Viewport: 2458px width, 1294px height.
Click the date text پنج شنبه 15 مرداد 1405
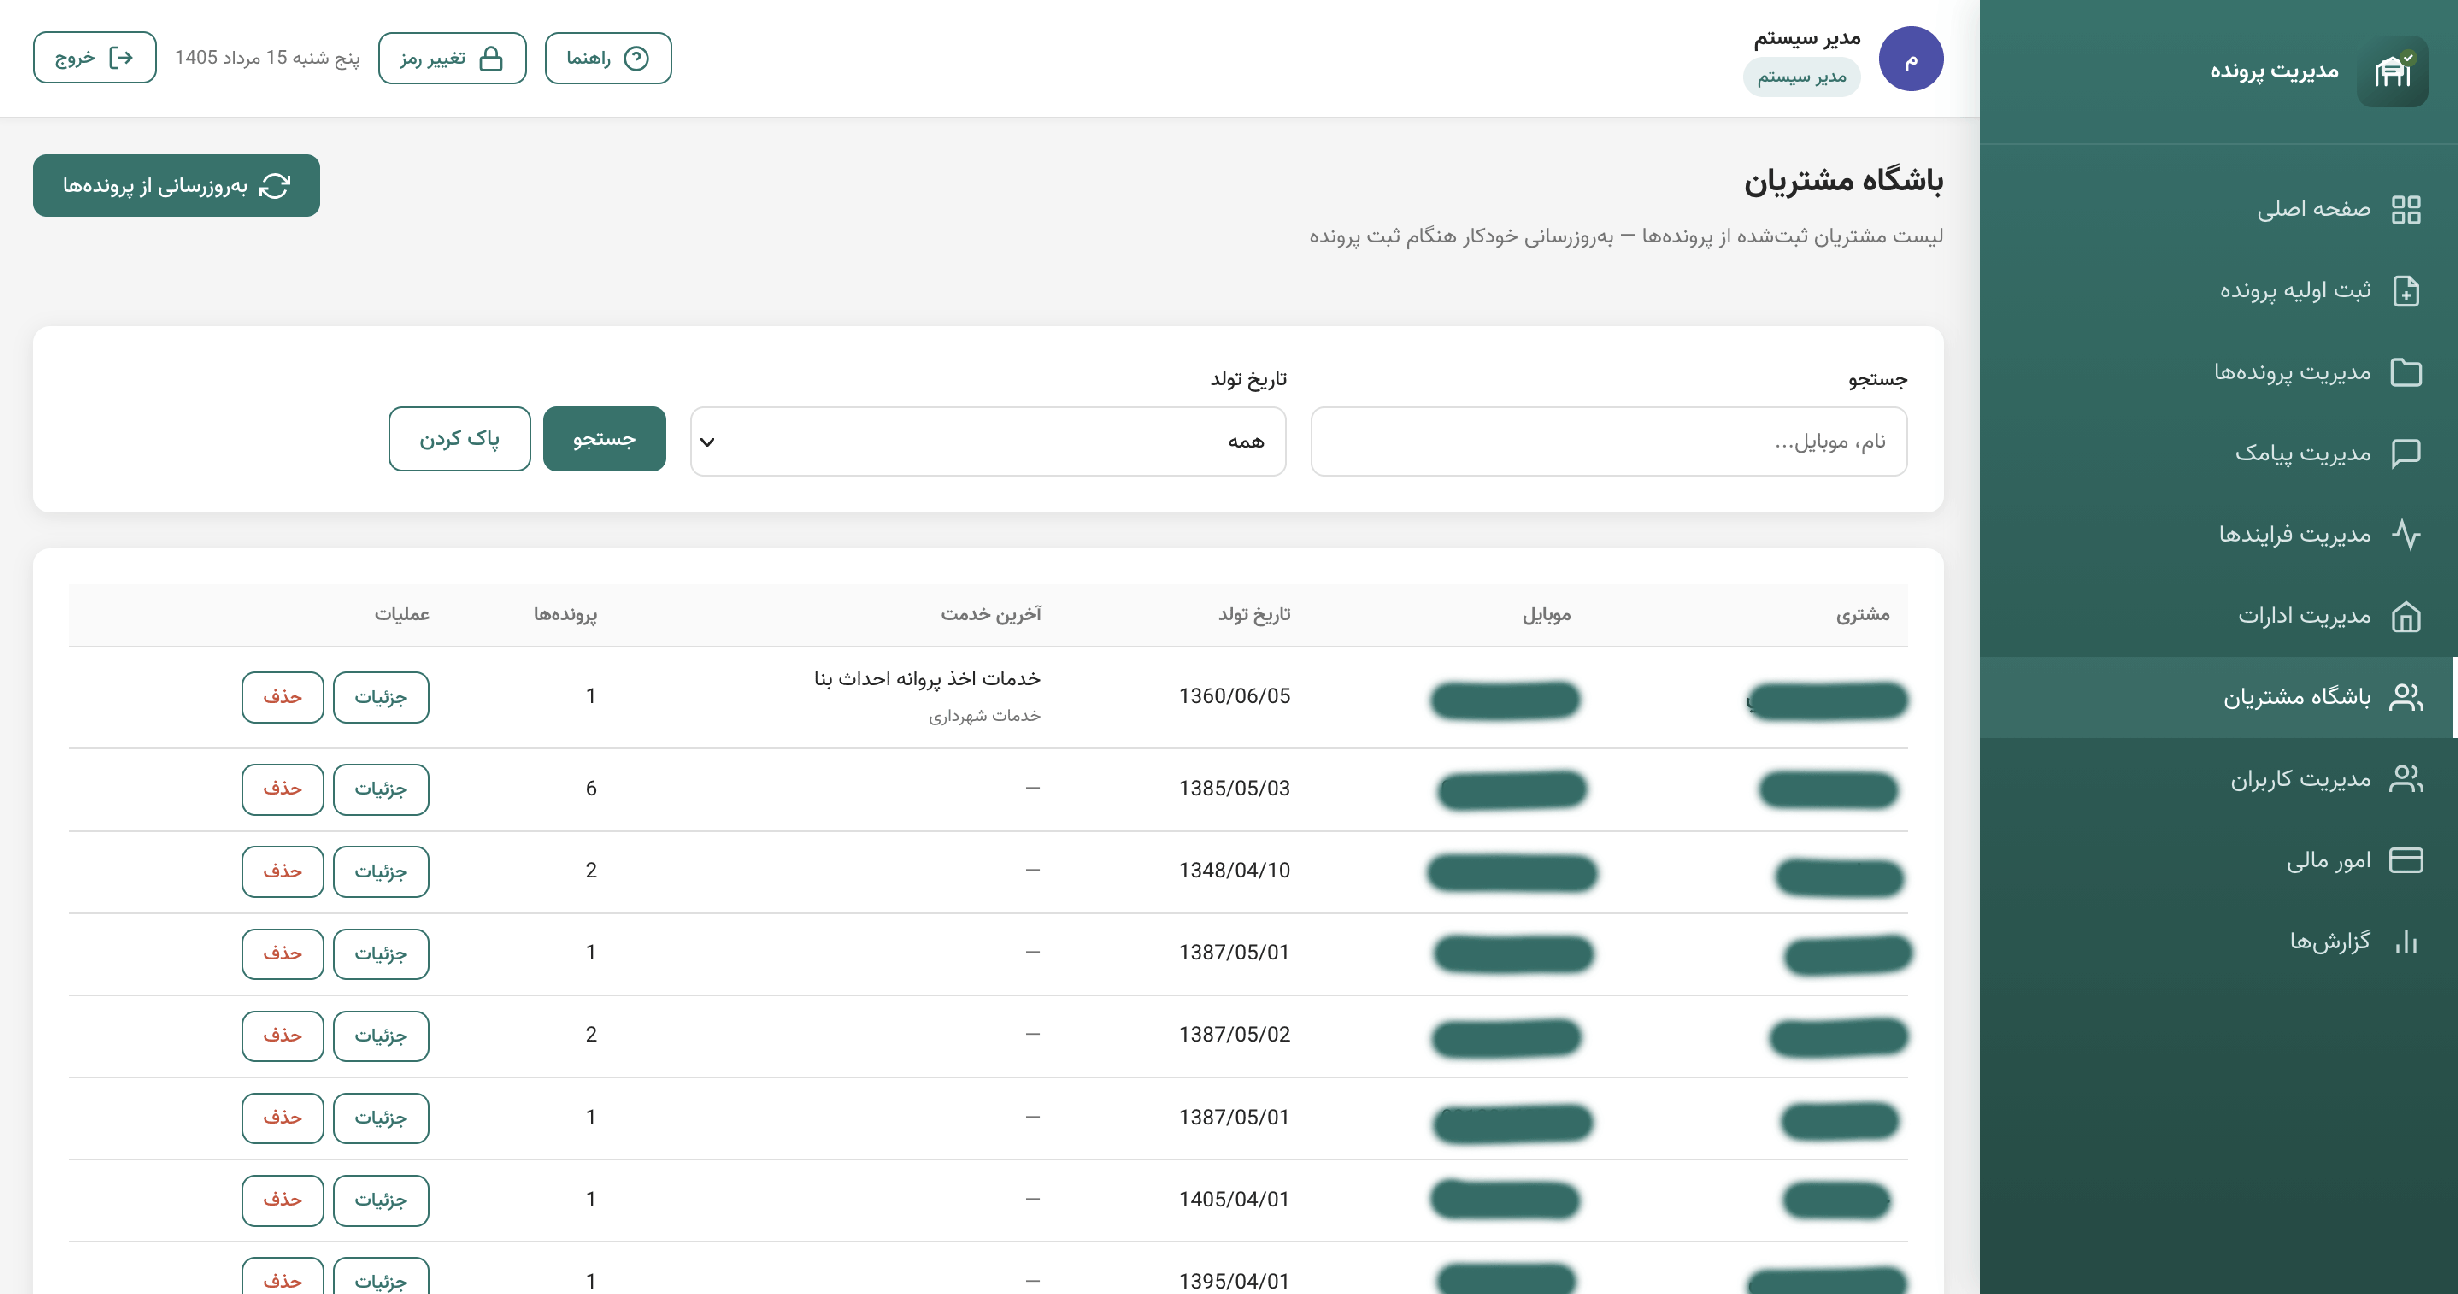click(267, 58)
